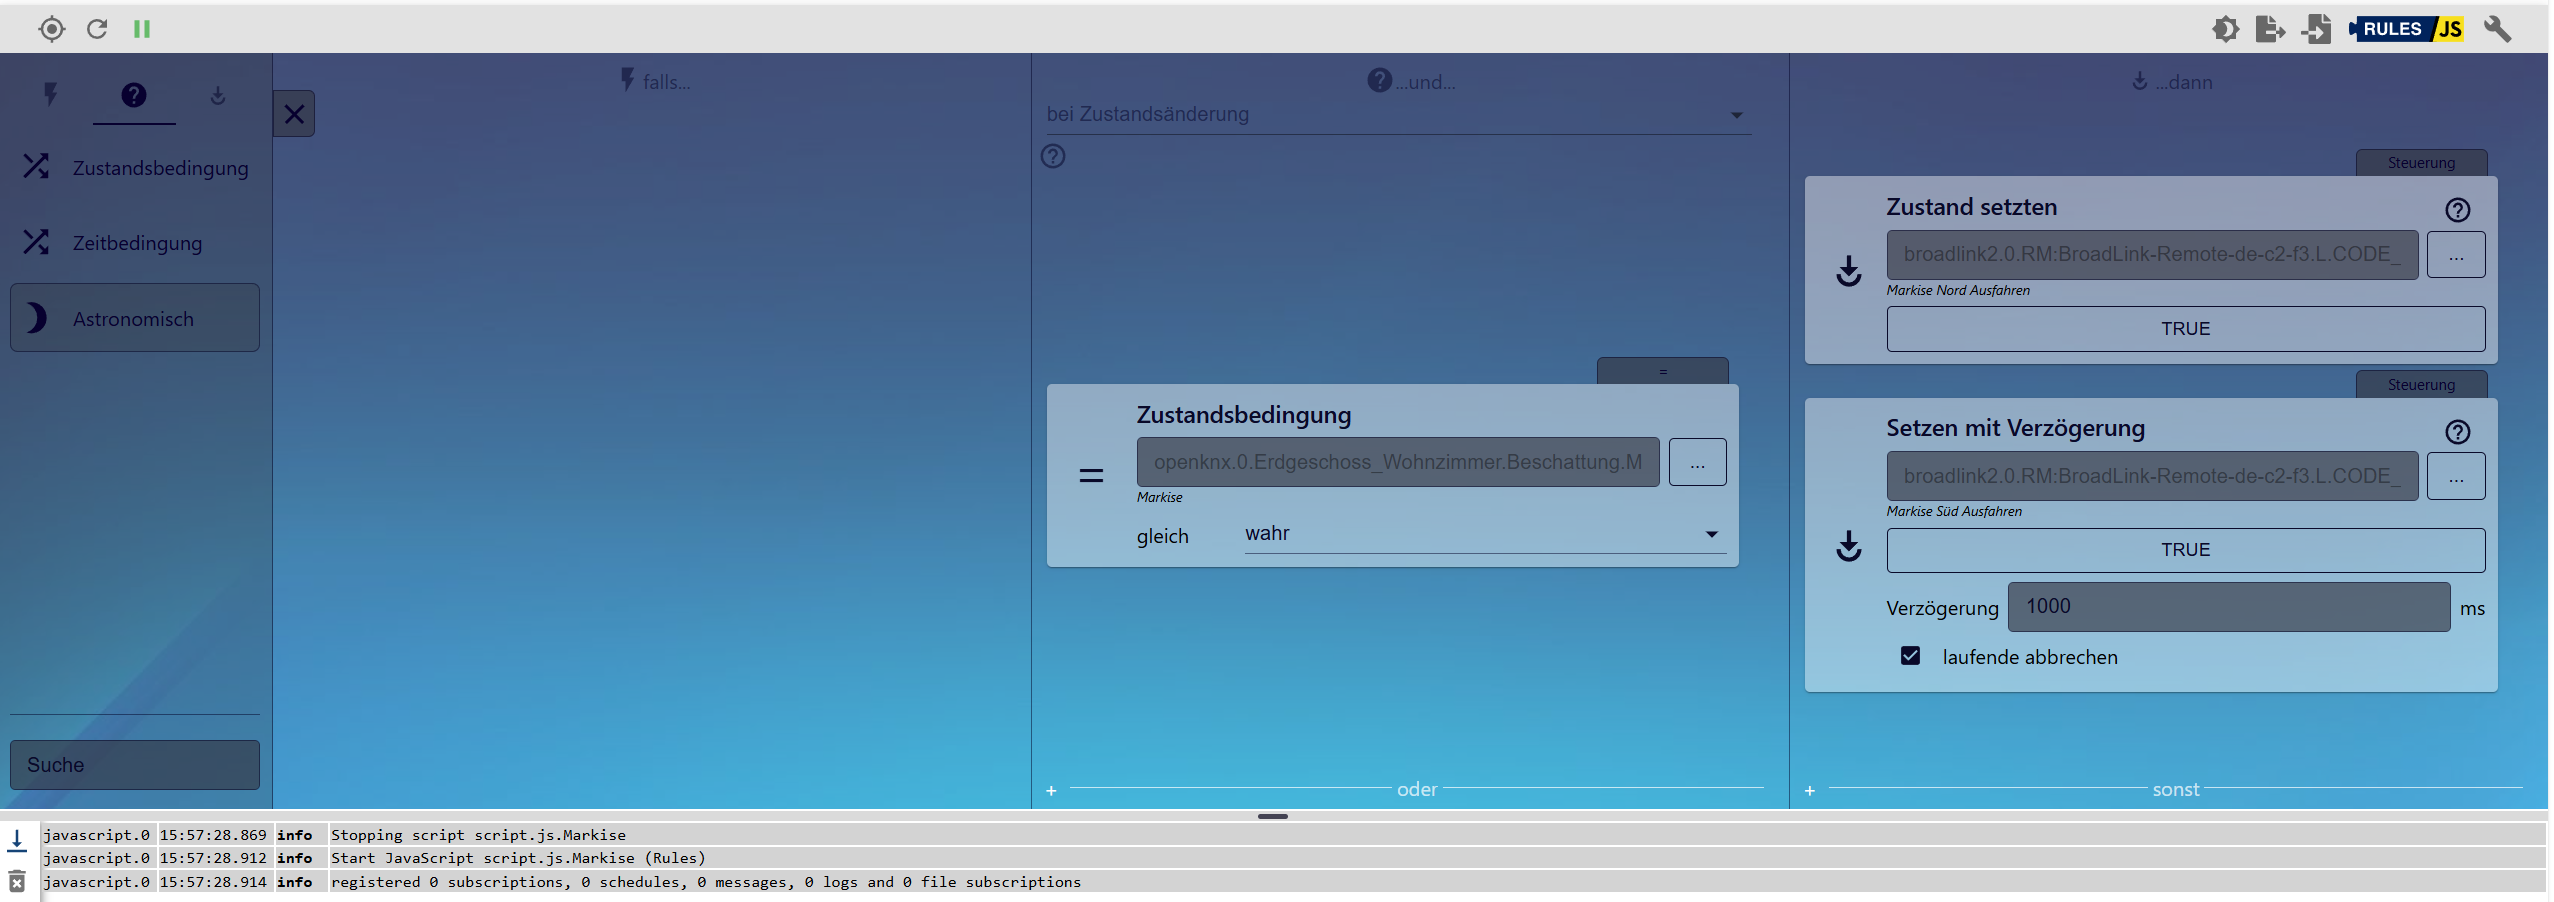2554x902 pixels.
Task: Click TRUE button under Markise Nord Ausfahren
Action: tap(2185, 329)
